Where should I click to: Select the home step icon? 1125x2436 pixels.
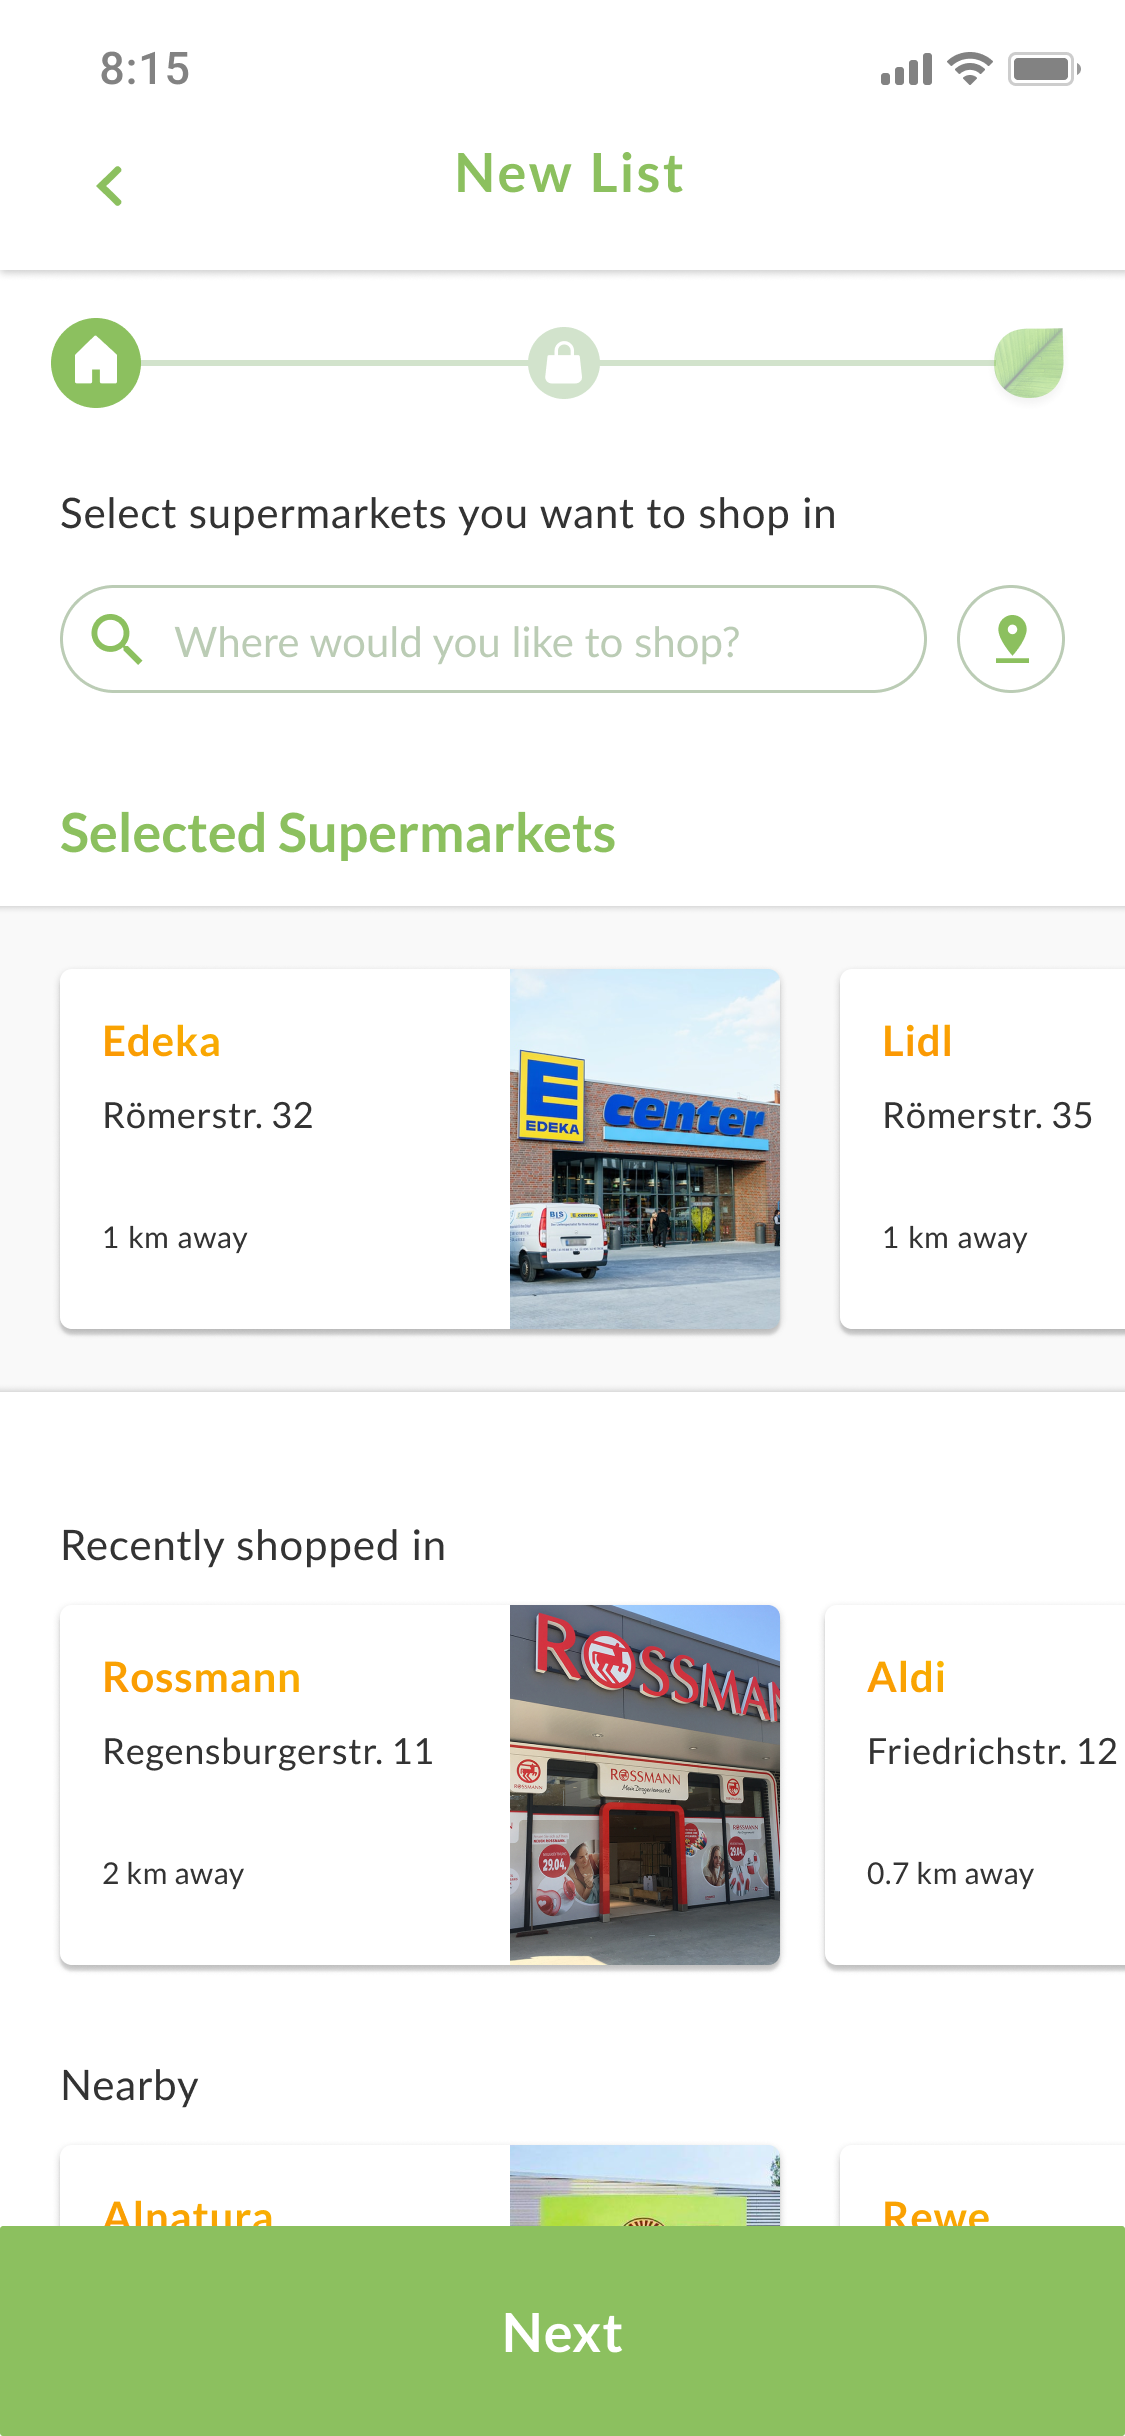point(96,363)
